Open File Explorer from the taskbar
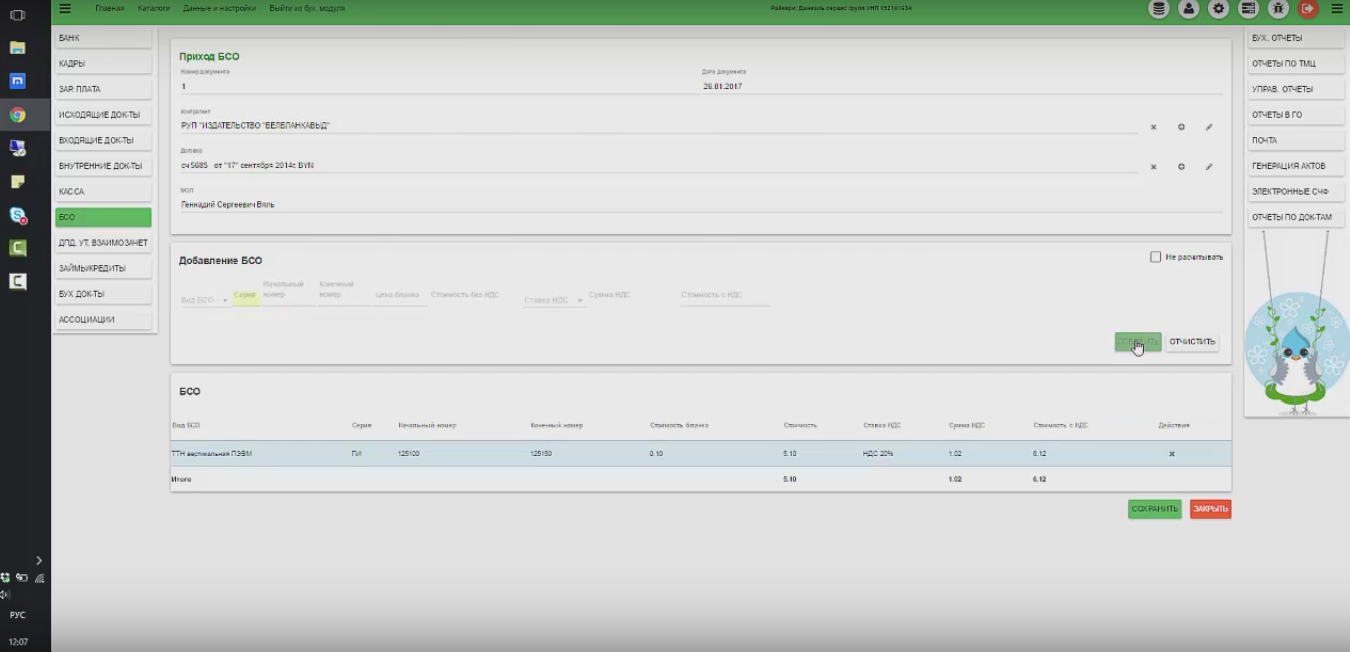The image size is (1350, 652). (17, 47)
